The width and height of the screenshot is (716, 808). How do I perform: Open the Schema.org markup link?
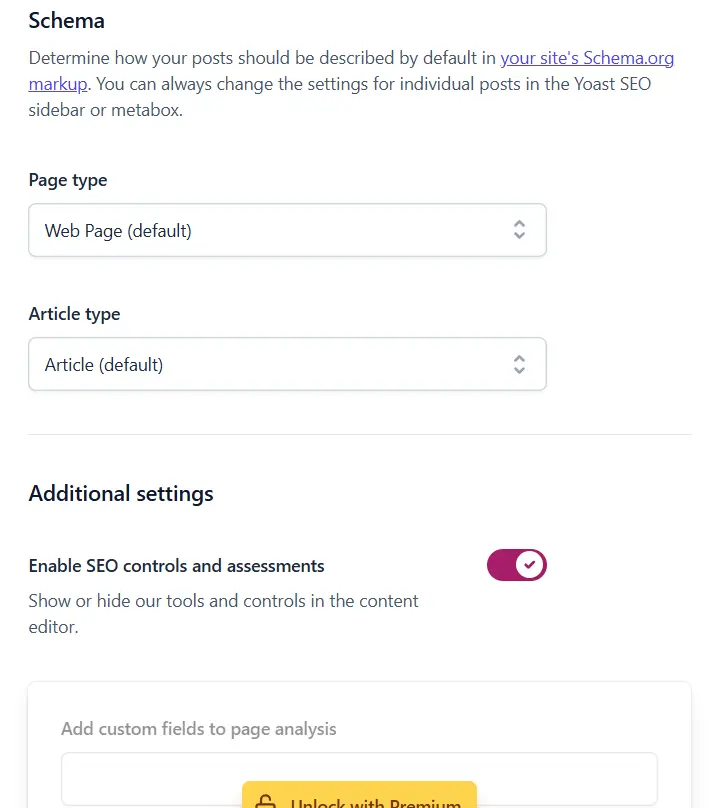coord(586,58)
